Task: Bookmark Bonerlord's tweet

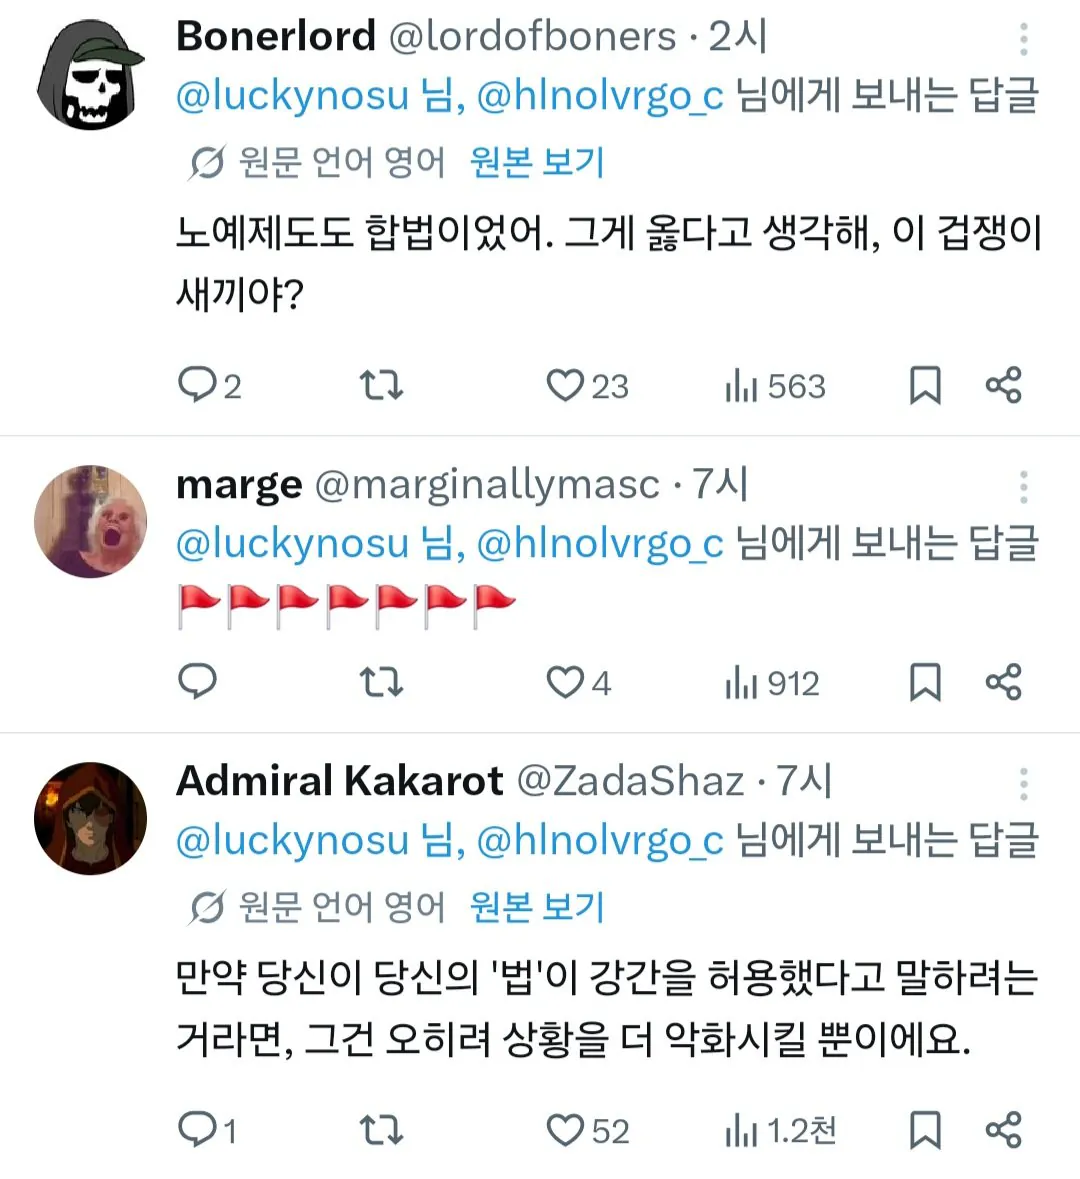Action: tap(925, 385)
